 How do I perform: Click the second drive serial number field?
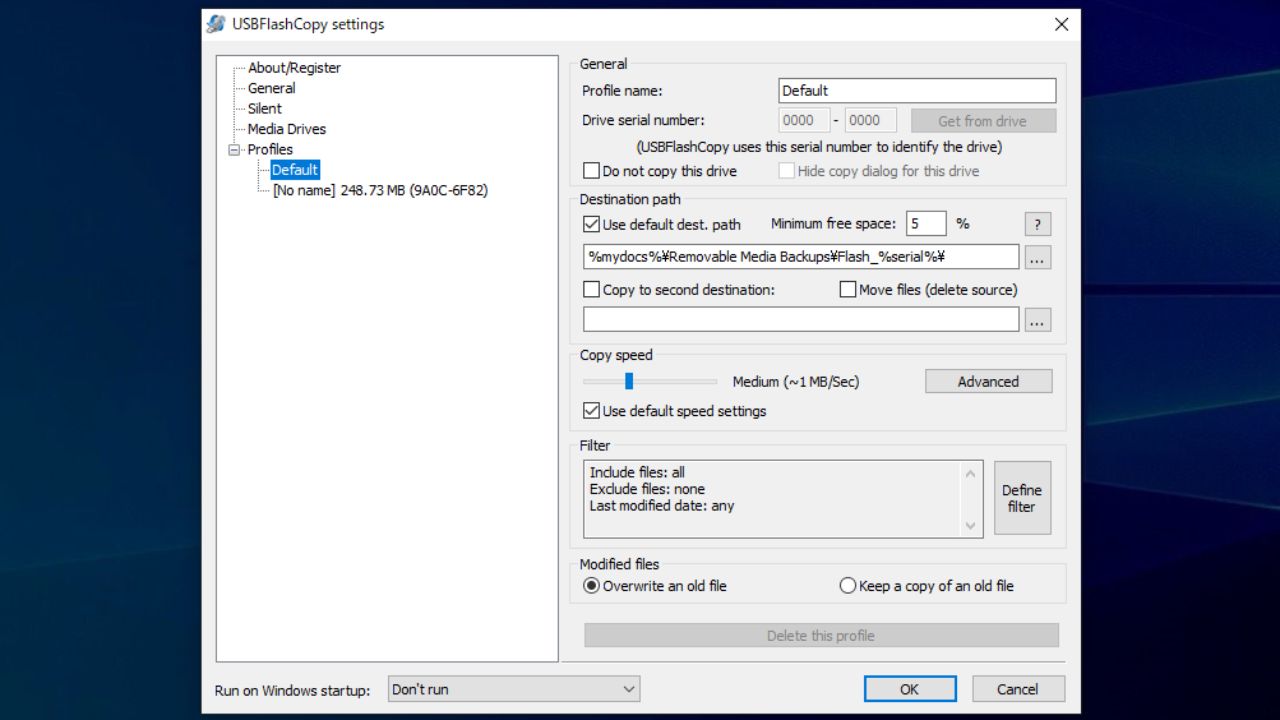(x=869, y=121)
